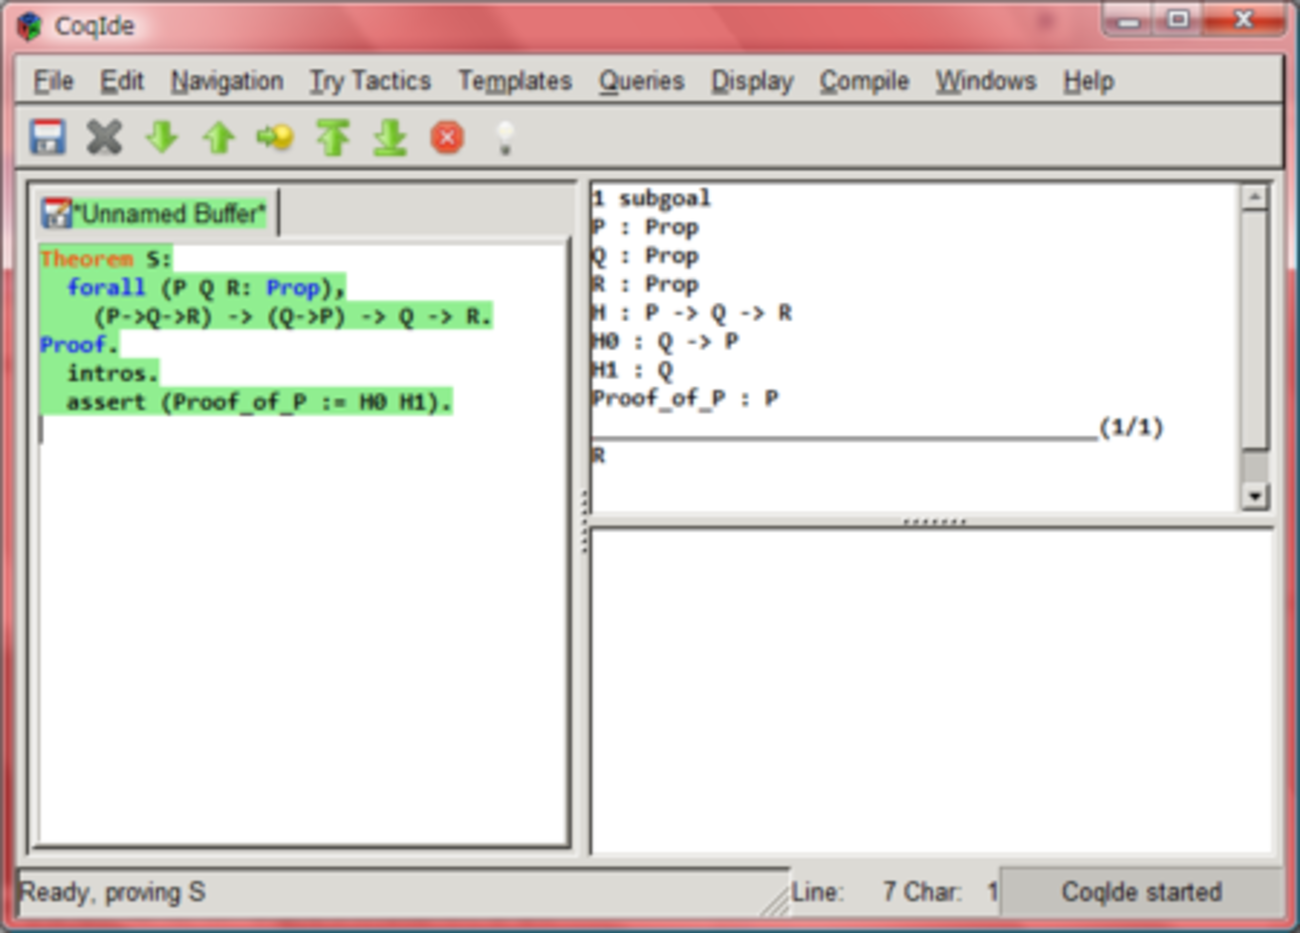This screenshot has width=1300, height=933.
Task: Click the empty messages output pane
Action: point(932,690)
